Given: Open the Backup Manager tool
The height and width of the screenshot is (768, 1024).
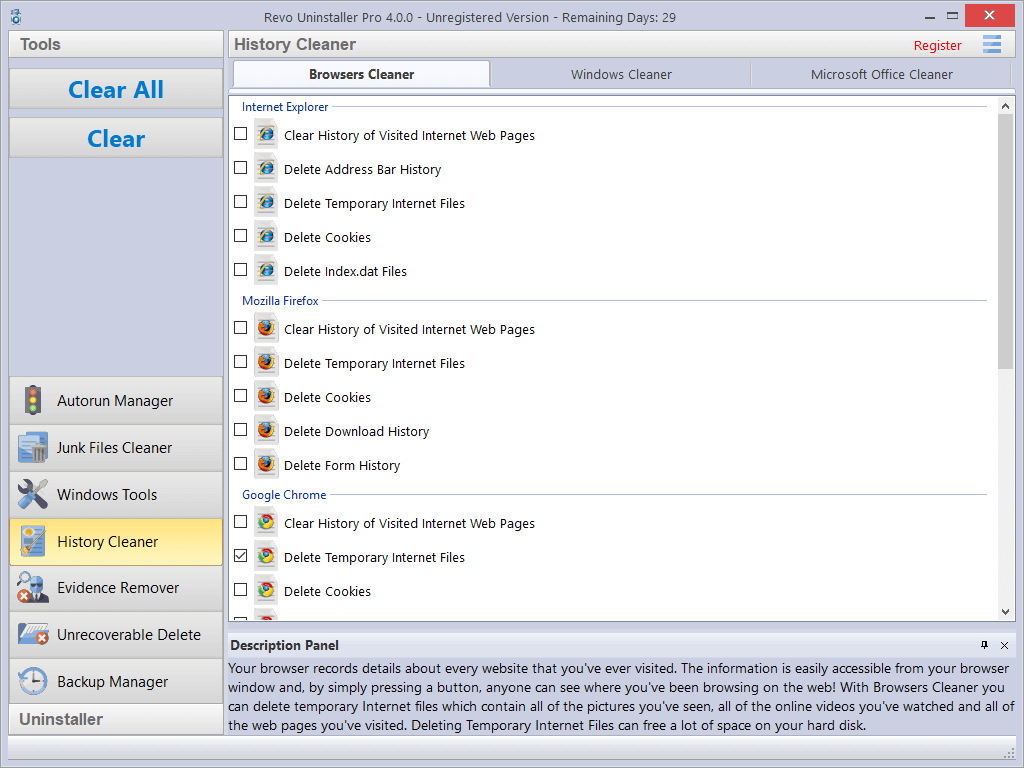Looking at the screenshot, I should pyautogui.click(x=116, y=681).
